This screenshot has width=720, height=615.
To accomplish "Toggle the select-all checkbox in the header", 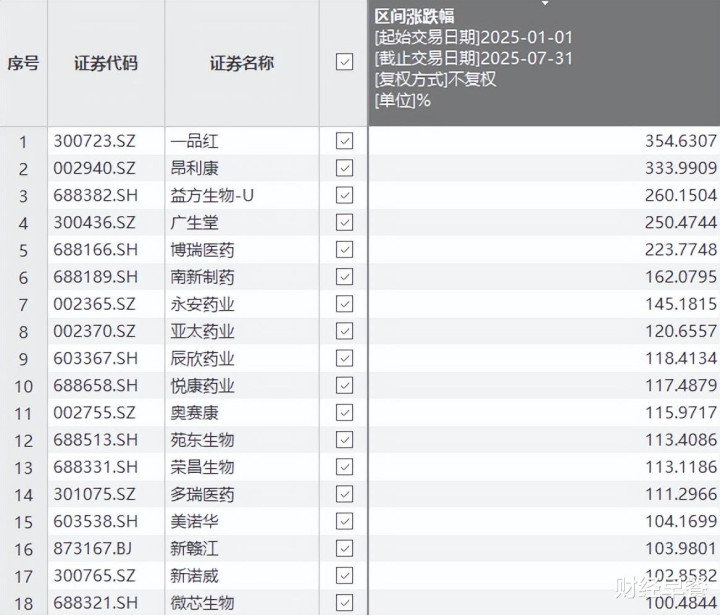I will 344,62.
